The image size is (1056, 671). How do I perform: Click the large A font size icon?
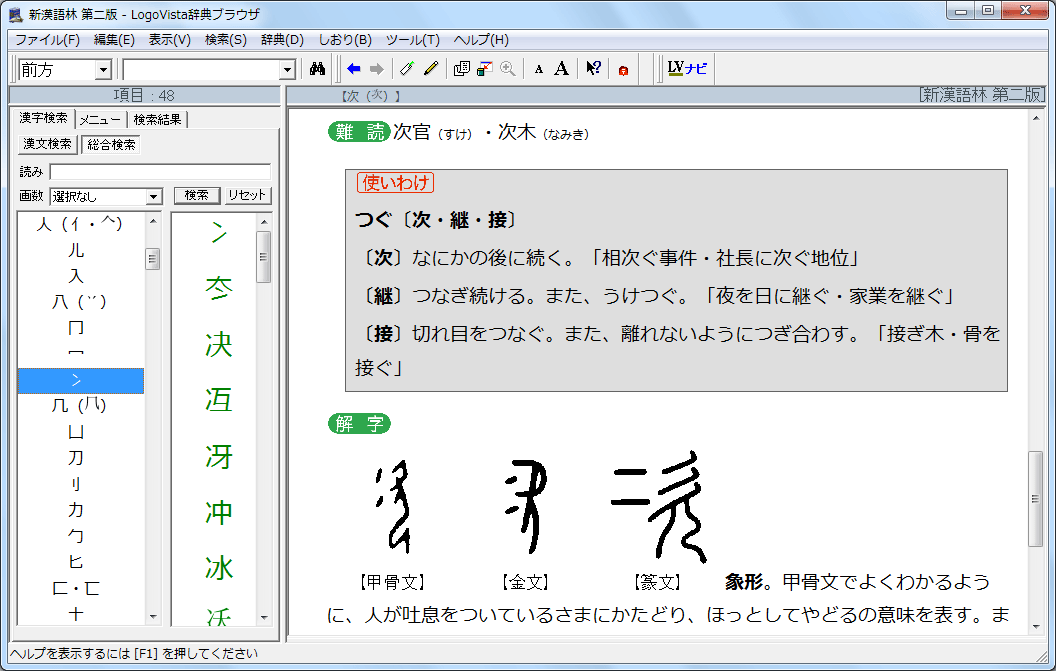click(562, 69)
